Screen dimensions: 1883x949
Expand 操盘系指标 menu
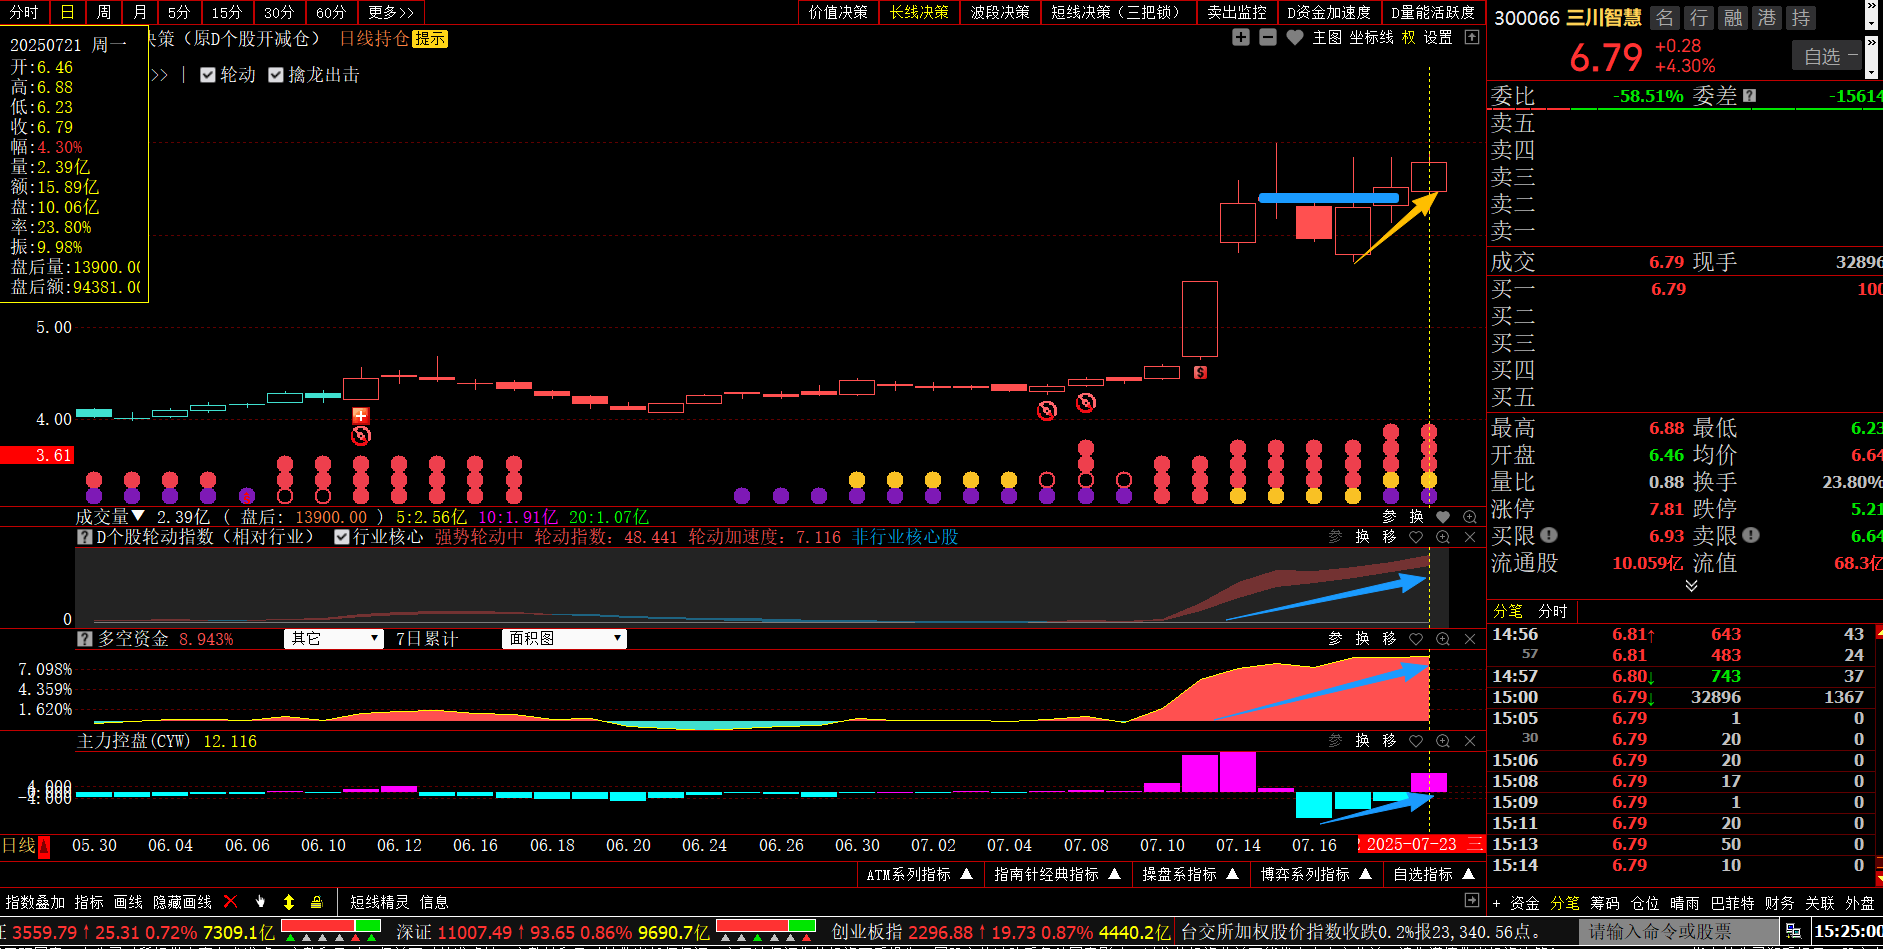[x=1191, y=874]
